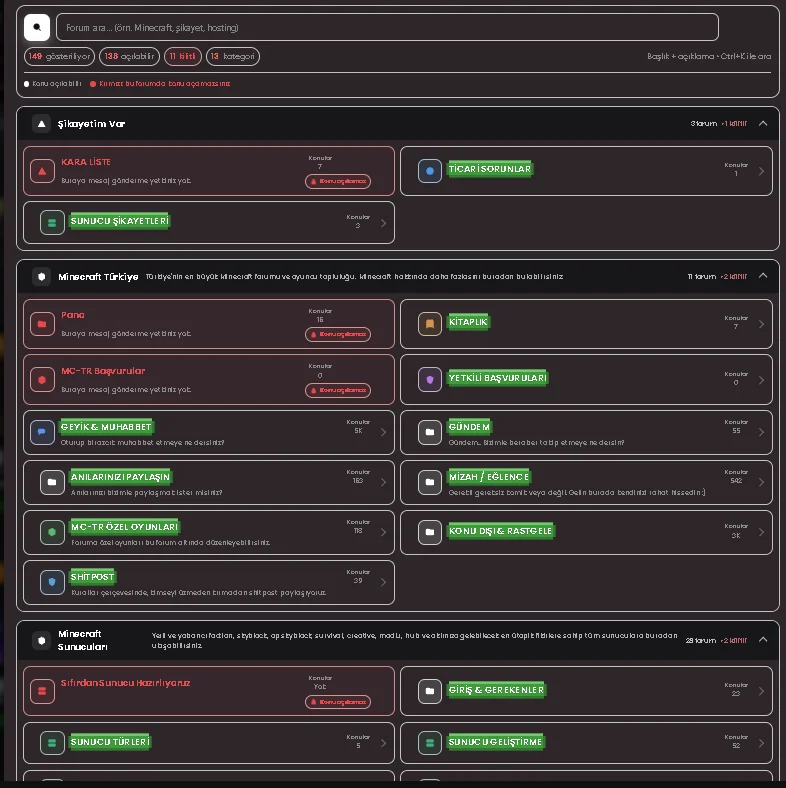Click the Konu açılabilir legend text

(56, 83)
